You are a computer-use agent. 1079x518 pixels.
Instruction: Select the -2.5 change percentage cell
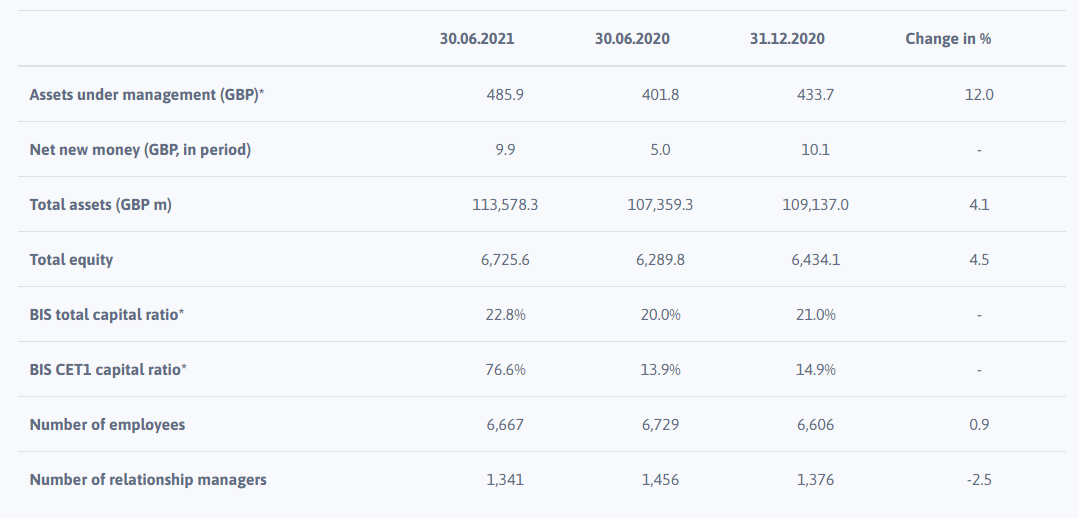[x=979, y=480]
